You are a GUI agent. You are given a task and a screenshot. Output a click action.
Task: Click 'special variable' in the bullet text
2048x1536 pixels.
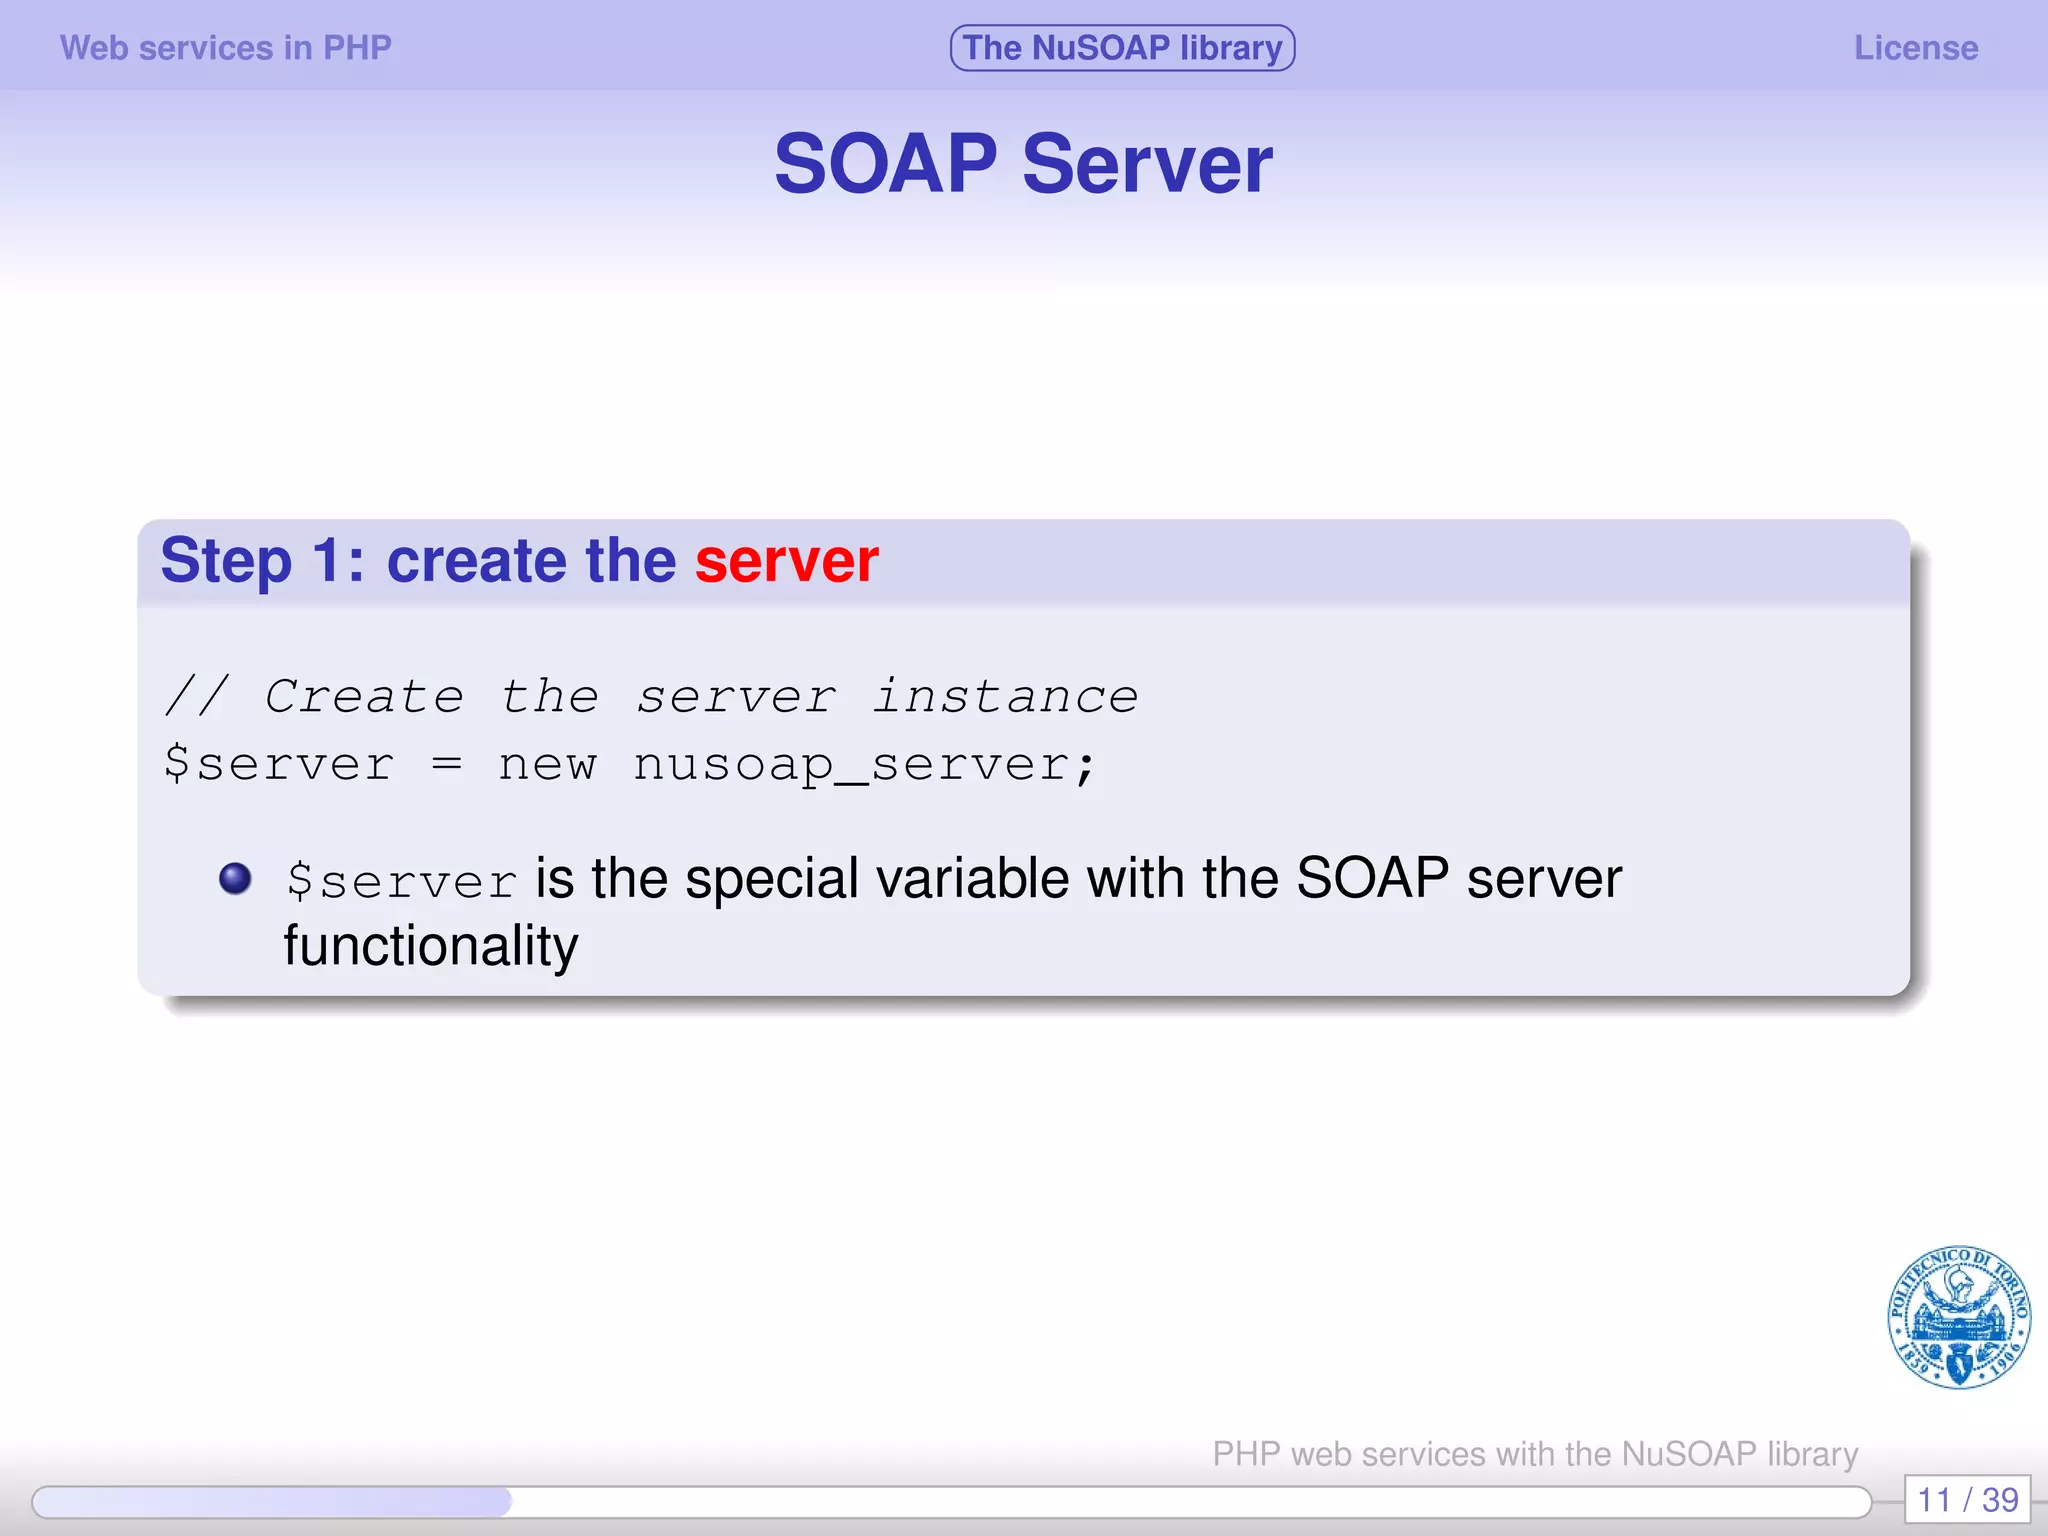pyautogui.click(x=877, y=879)
